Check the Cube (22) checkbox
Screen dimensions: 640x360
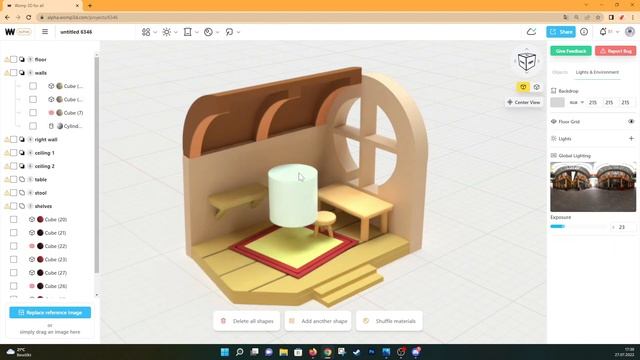coord(13,246)
